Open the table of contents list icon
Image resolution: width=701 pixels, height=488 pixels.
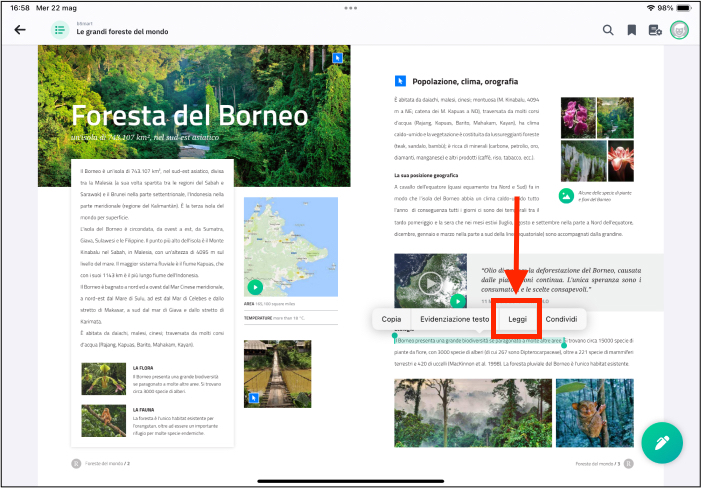pyautogui.click(x=60, y=30)
